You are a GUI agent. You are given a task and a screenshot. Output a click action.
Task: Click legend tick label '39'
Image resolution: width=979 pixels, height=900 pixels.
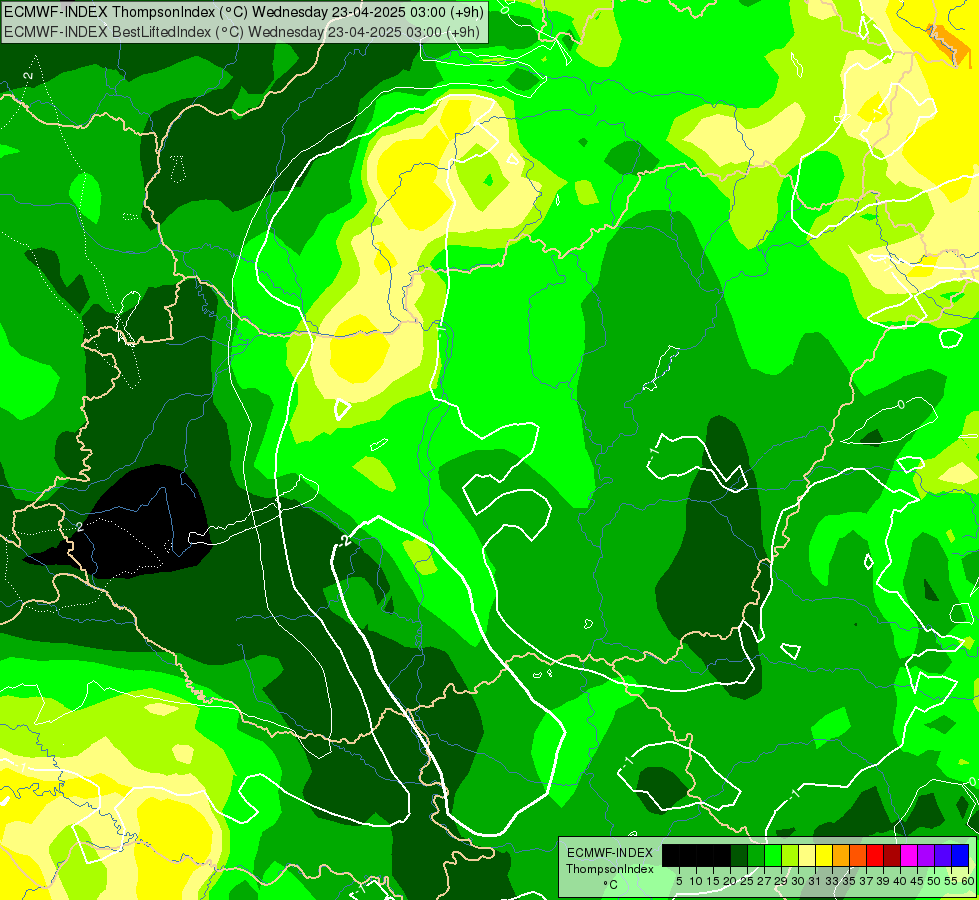[x=883, y=881]
